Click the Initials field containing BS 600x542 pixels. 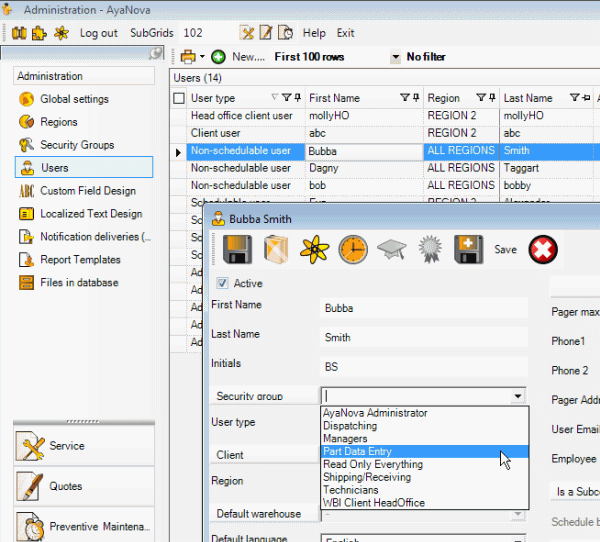(x=424, y=367)
